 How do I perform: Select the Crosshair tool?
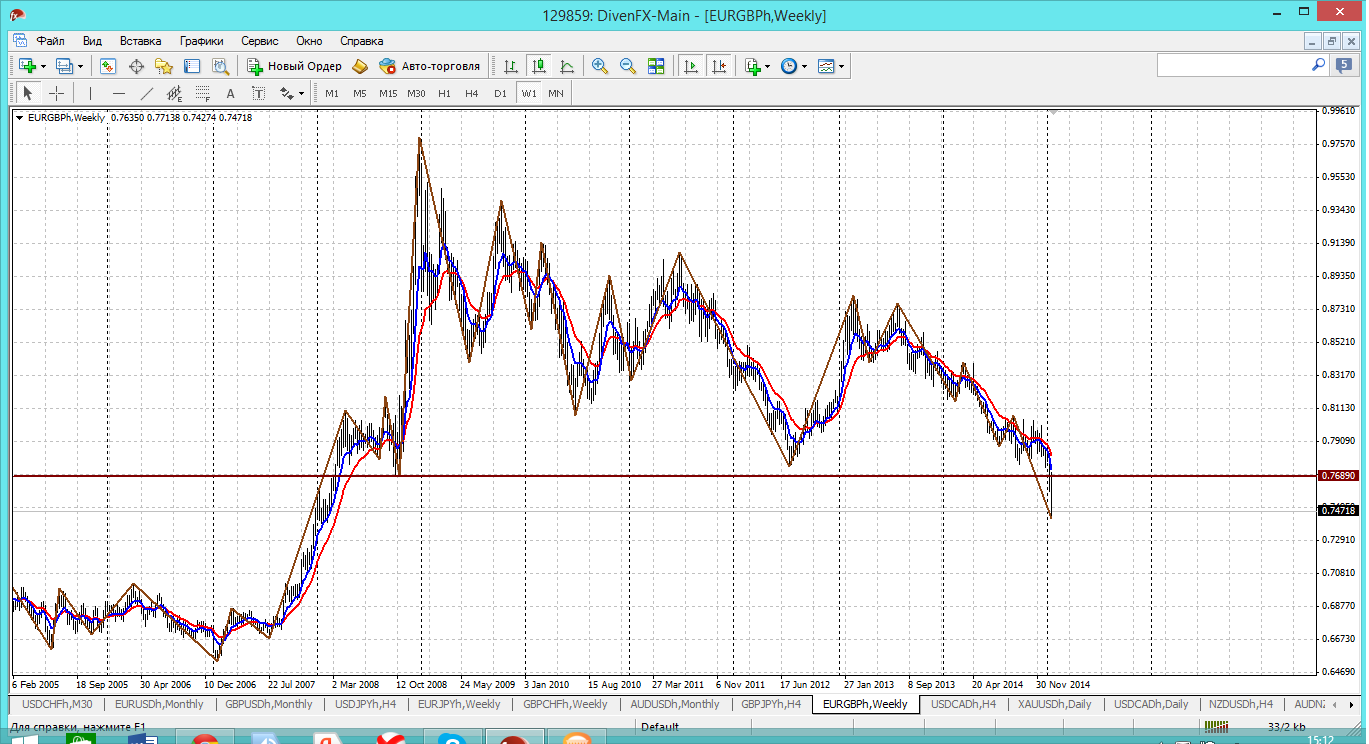click(x=57, y=93)
